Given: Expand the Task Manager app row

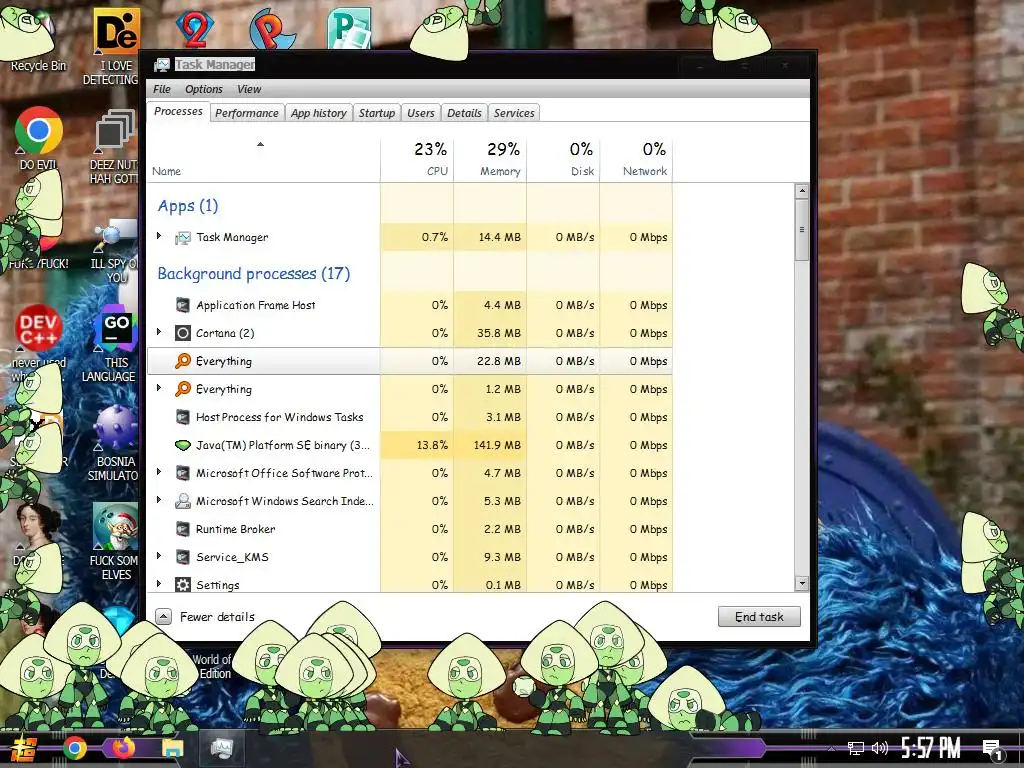Looking at the screenshot, I should [159, 236].
